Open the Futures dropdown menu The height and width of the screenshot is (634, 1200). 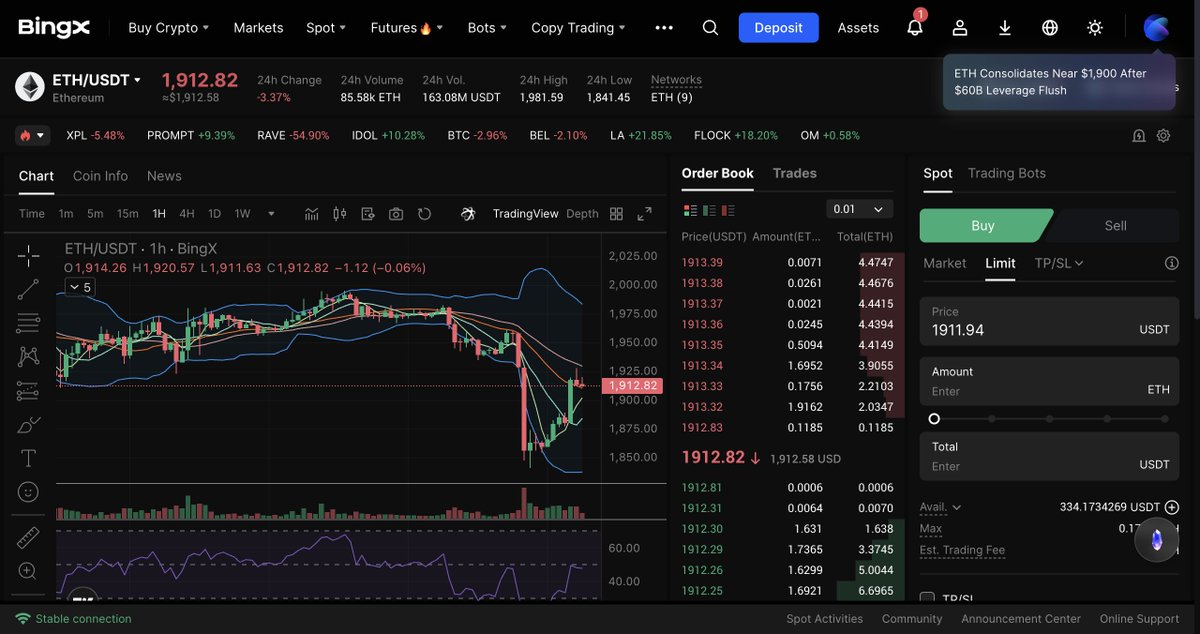(407, 28)
